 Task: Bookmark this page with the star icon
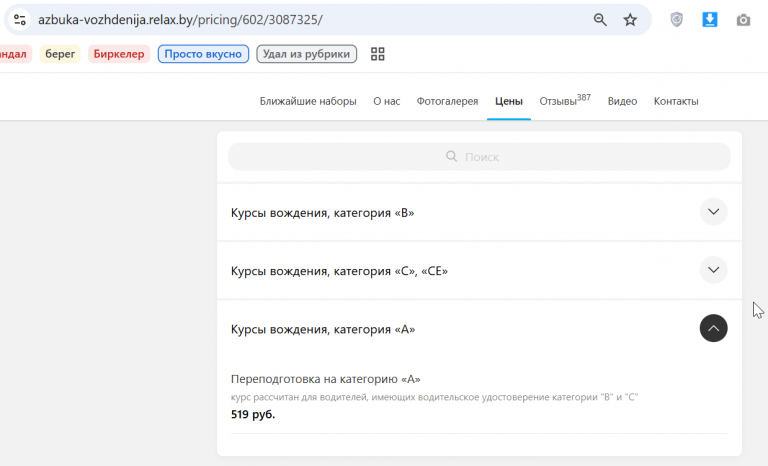(x=630, y=20)
